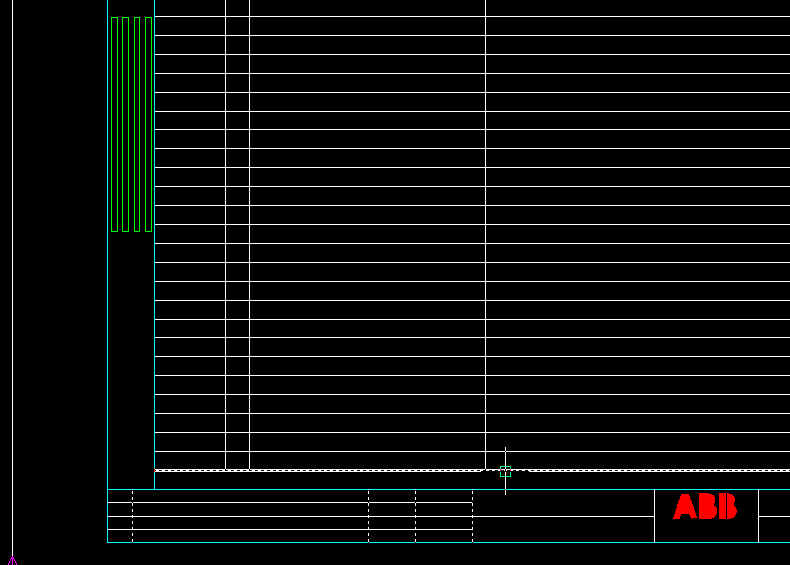Pick the dashed highlighted line below the table
This screenshot has width=790, height=565.
click(x=472, y=470)
